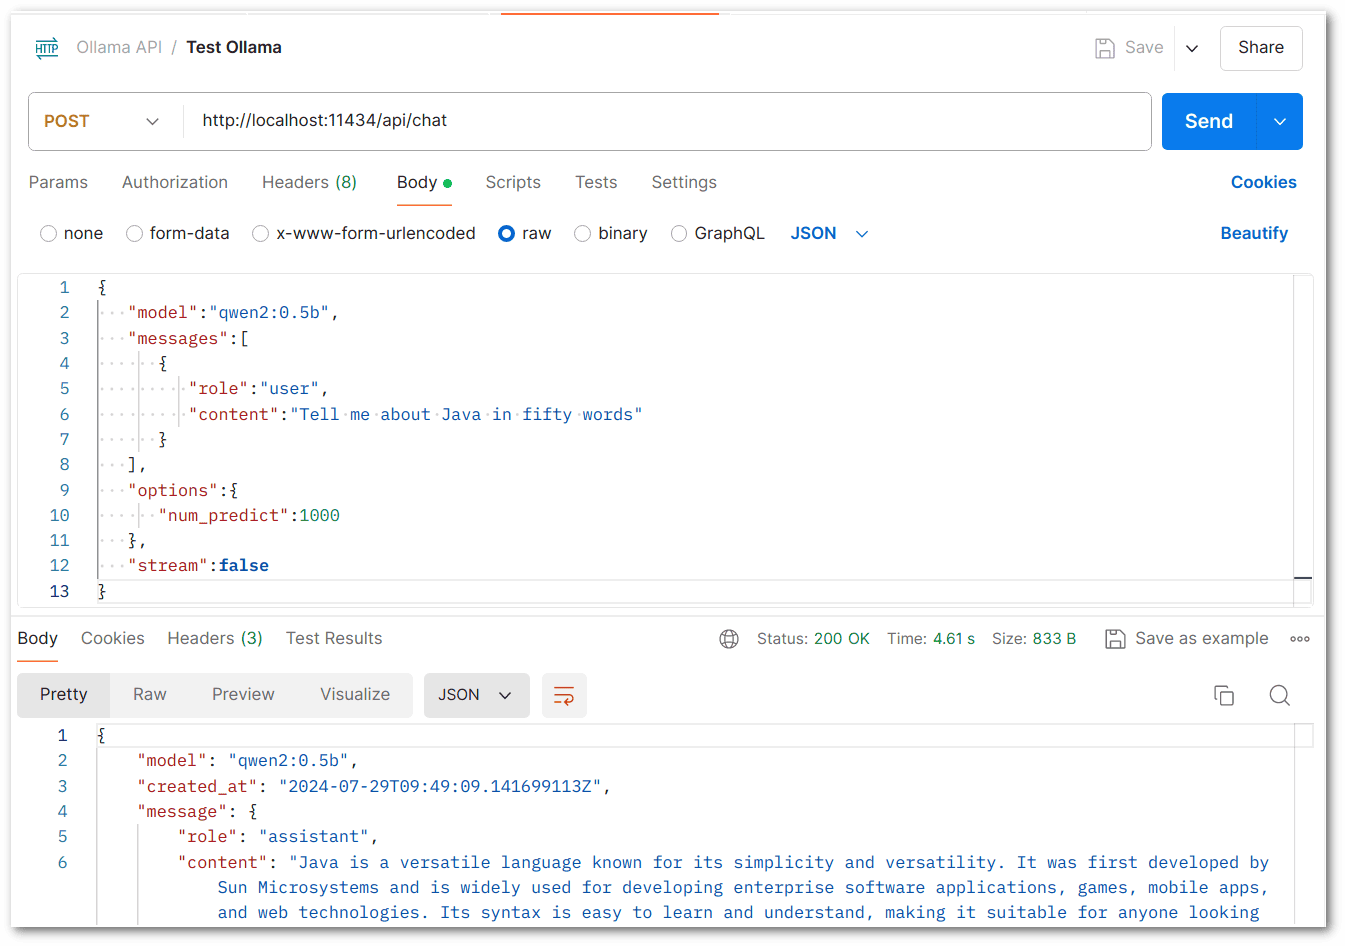
Task: Click the Save floppy disk icon
Action: click(x=1105, y=48)
